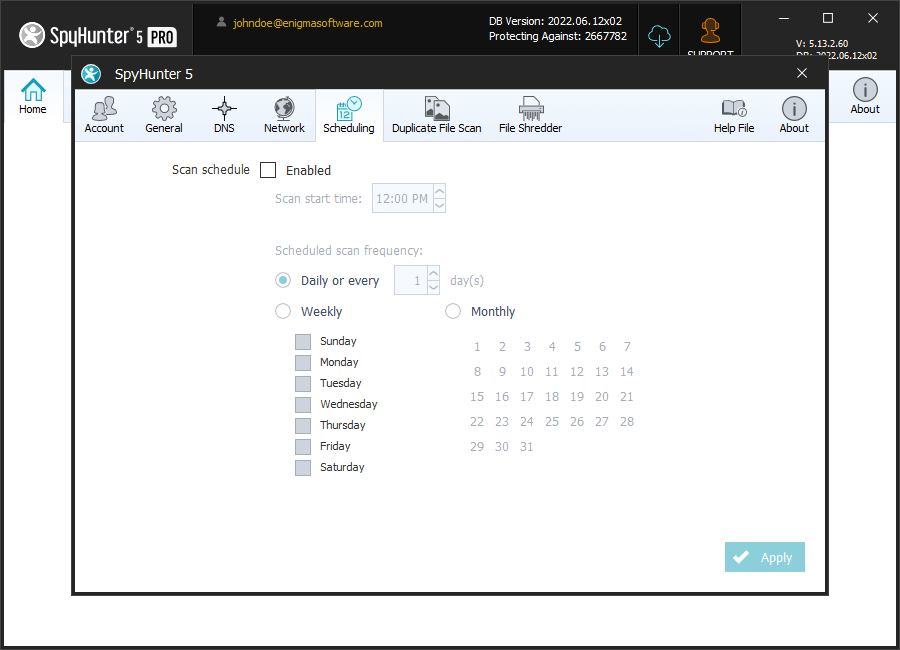
Task: Increase the scan start time stepper
Action: 440,192
